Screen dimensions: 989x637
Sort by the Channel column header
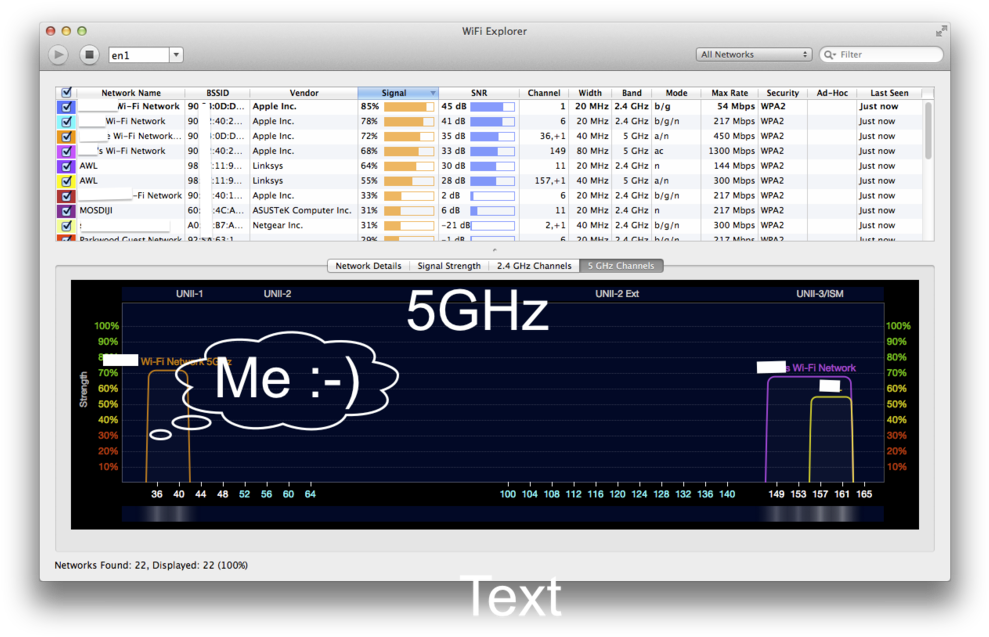coord(544,93)
